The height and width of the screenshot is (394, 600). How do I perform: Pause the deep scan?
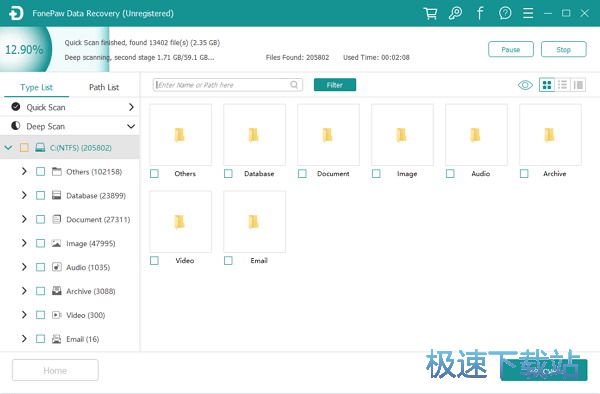[511, 49]
